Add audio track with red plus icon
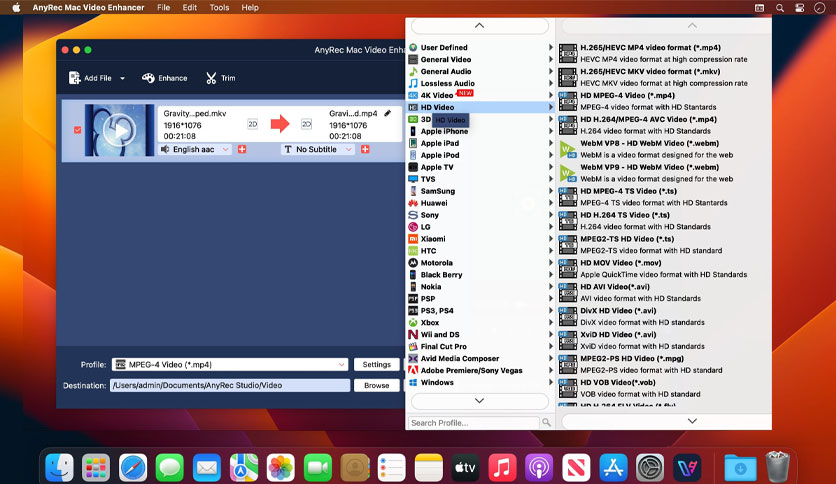 pyautogui.click(x=242, y=149)
